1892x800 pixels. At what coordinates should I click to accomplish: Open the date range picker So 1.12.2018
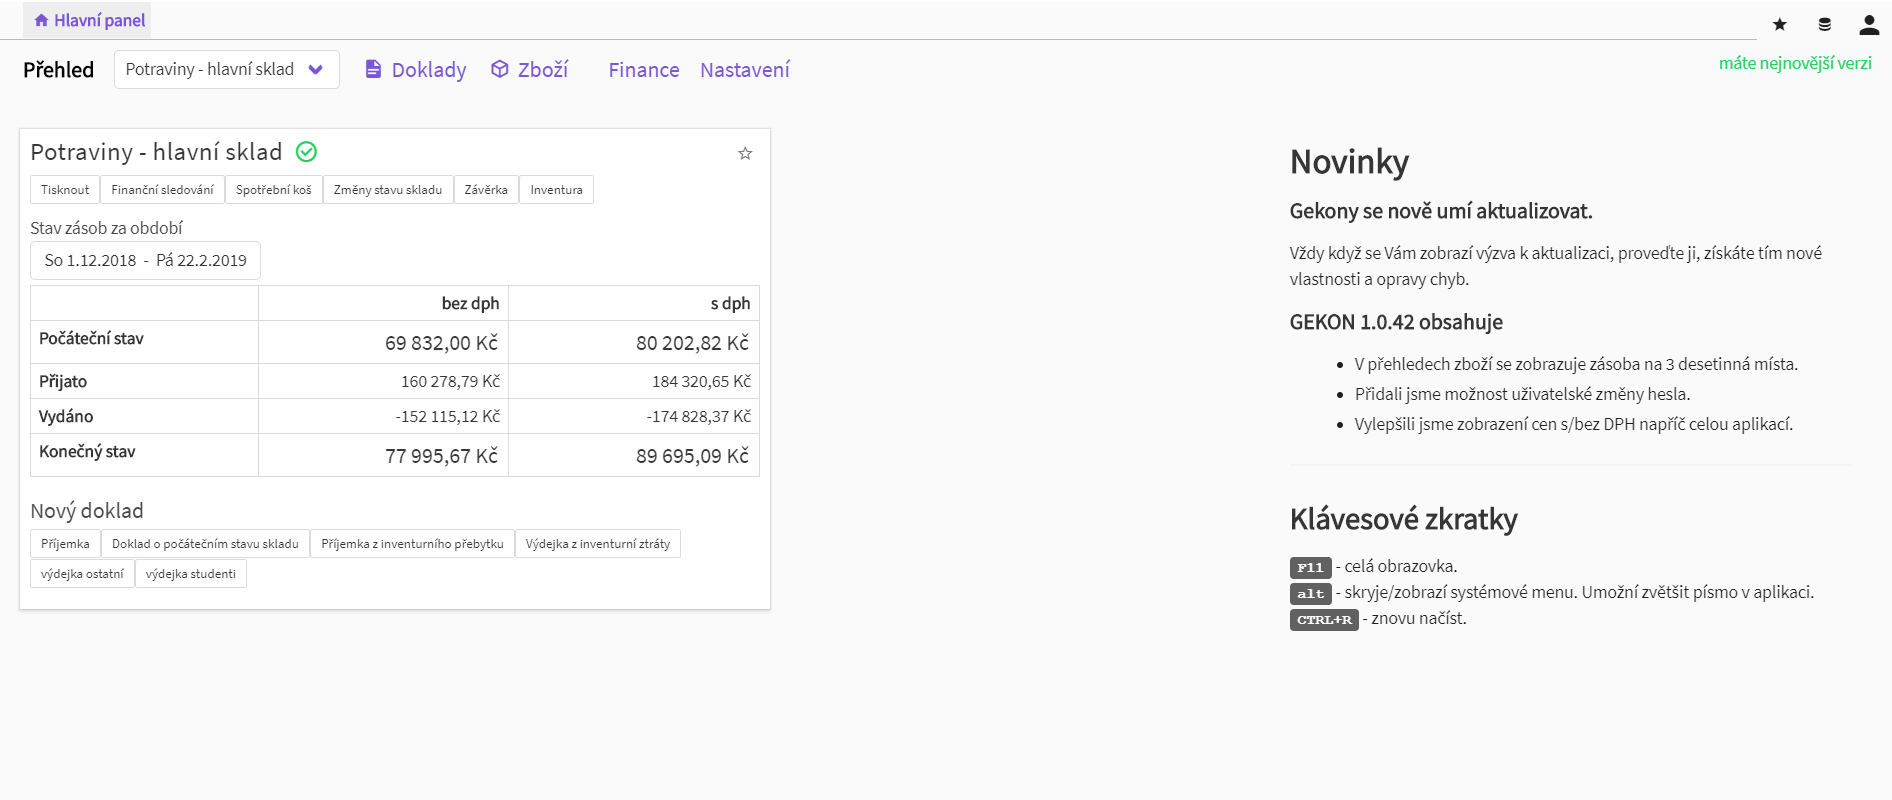145,260
